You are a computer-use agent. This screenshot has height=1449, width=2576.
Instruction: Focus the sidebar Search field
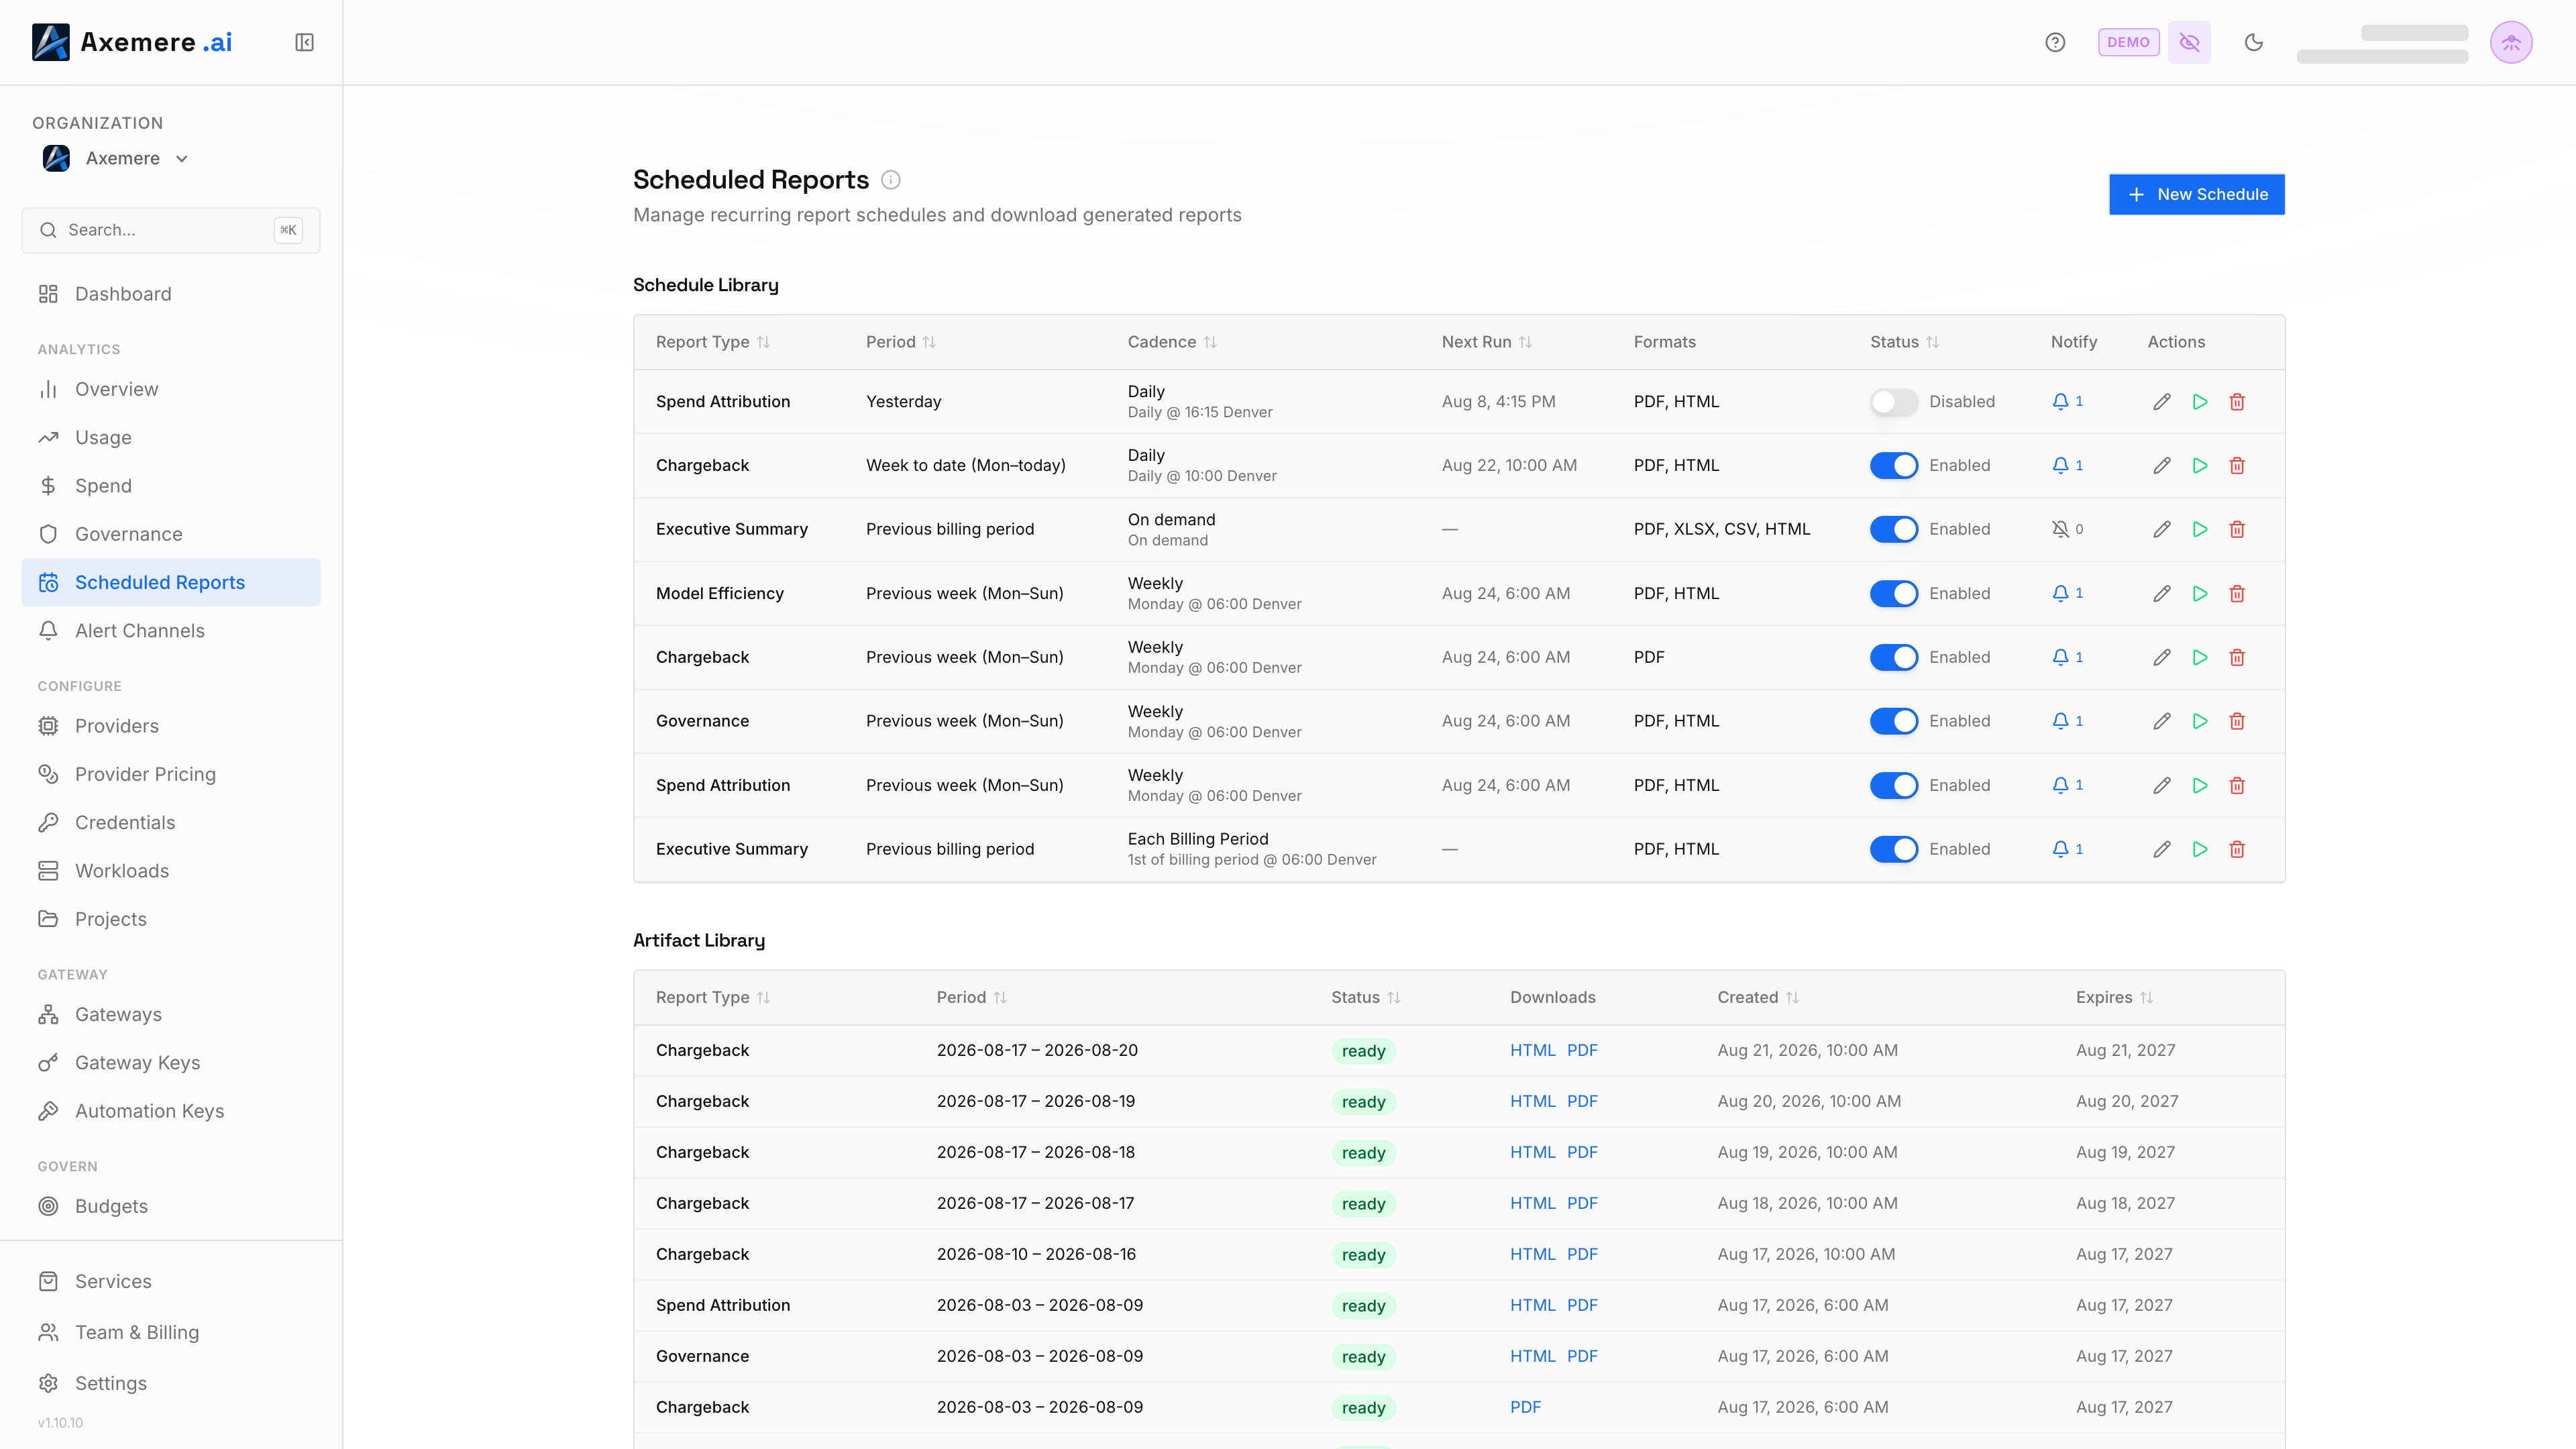tap(171, 230)
